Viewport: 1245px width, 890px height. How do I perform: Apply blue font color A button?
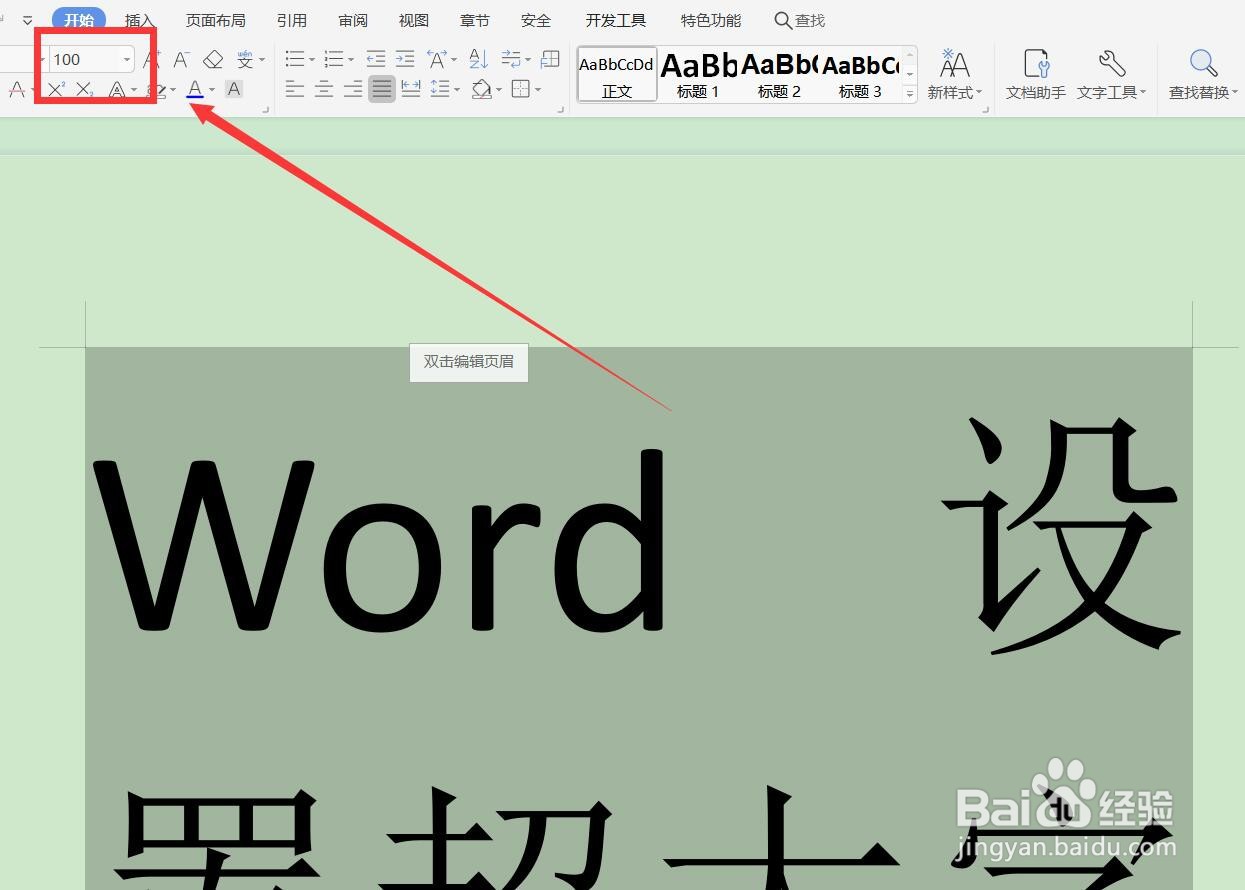[x=195, y=90]
